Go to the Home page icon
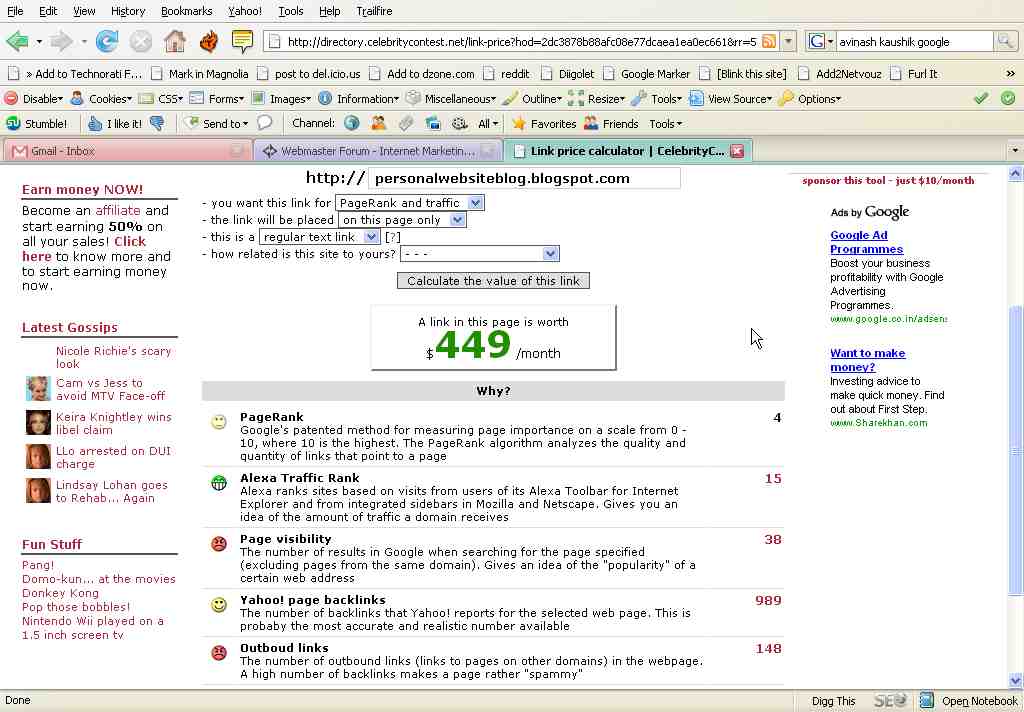 (175, 41)
